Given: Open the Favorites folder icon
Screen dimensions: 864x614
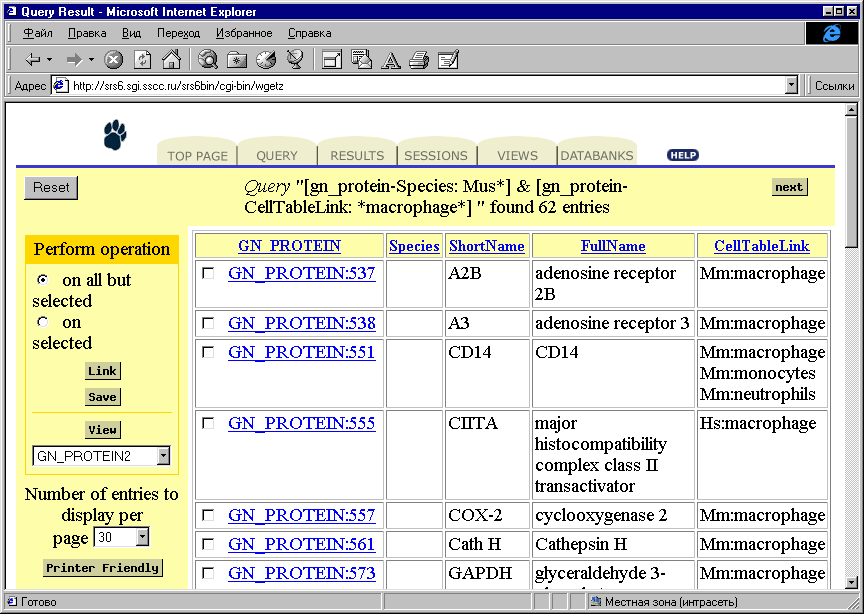Looking at the screenshot, I should 237,60.
